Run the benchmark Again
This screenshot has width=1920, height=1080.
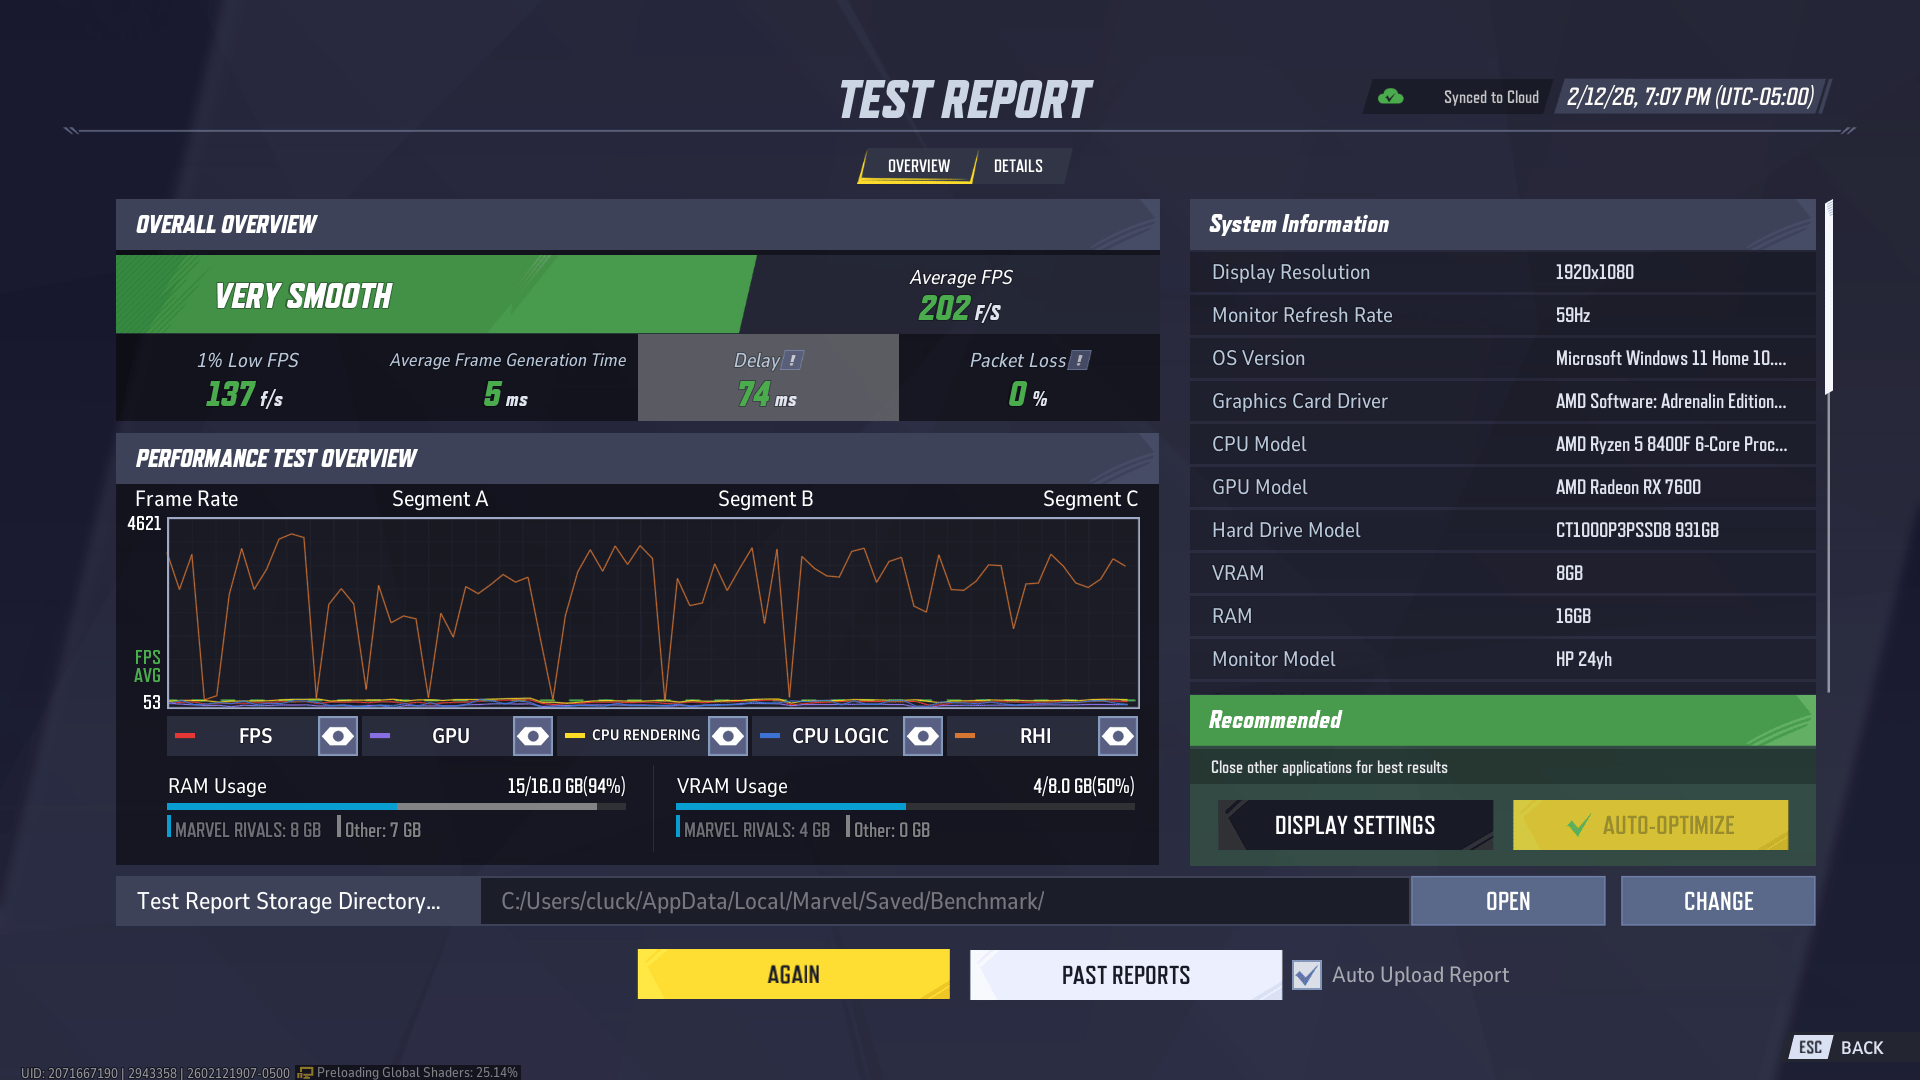tap(794, 974)
